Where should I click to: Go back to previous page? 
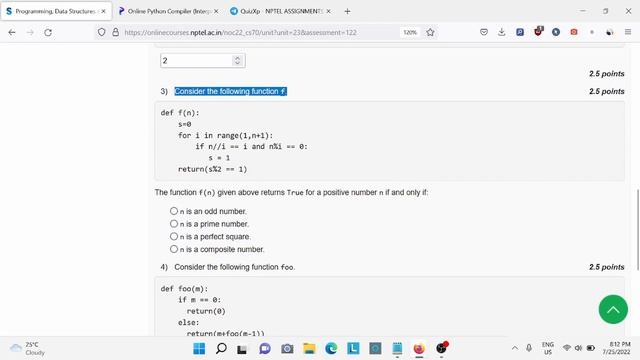click(x=12, y=32)
